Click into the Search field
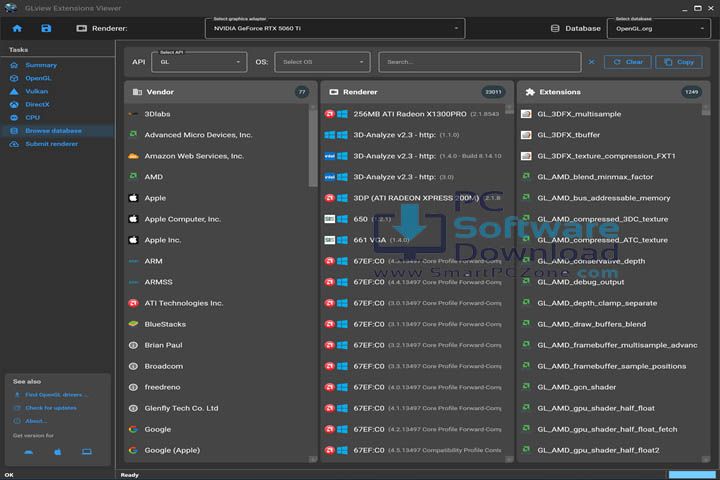 click(x=480, y=62)
